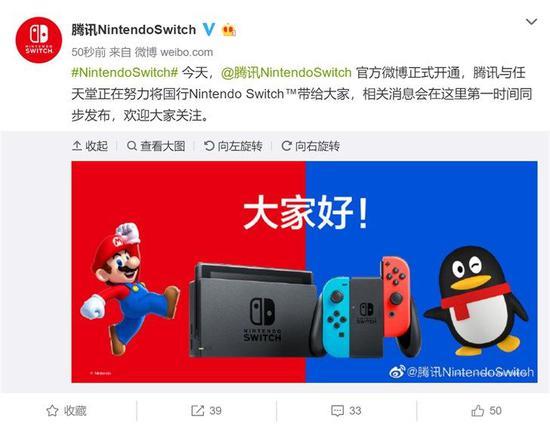Screen dimensions: 550x426
Task: Open the #NintendoSwitch# hashtag topic
Action: [x=125, y=73]
